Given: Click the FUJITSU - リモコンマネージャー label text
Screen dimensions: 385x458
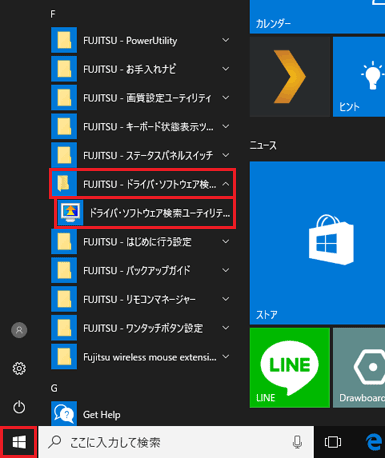Looking at the screenshot, I should [139, 300].
